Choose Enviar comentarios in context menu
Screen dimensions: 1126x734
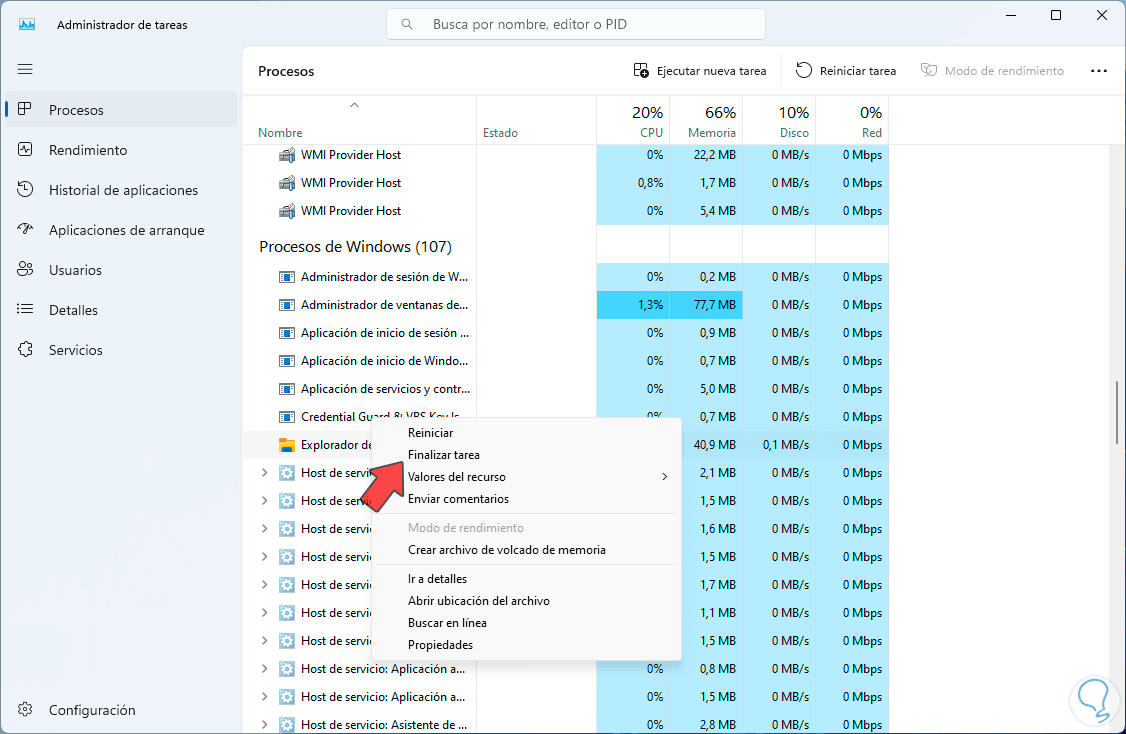pyautogui.click(x=458, y=499)
